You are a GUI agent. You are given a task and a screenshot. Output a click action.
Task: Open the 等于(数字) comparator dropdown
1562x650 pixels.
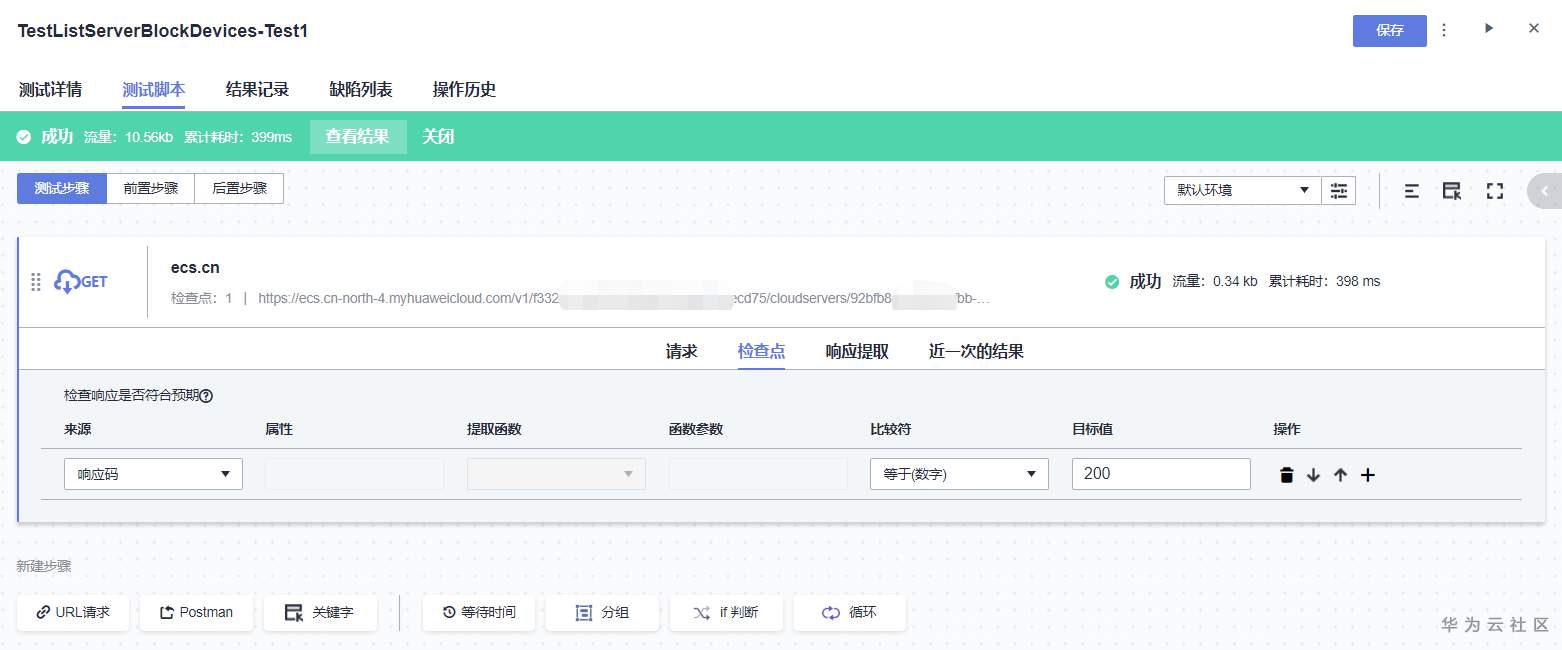point(959,474)
